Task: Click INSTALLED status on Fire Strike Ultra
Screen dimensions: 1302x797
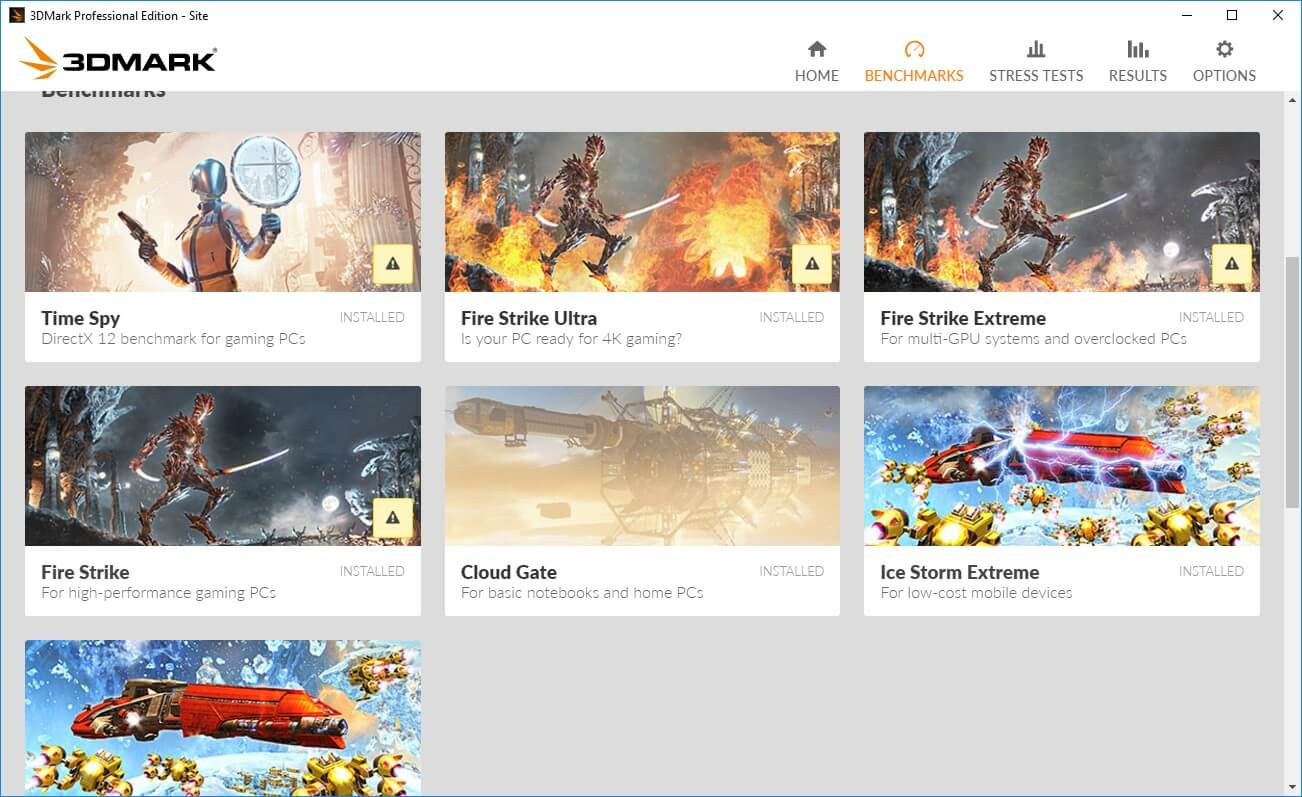Action: [791, 317]
